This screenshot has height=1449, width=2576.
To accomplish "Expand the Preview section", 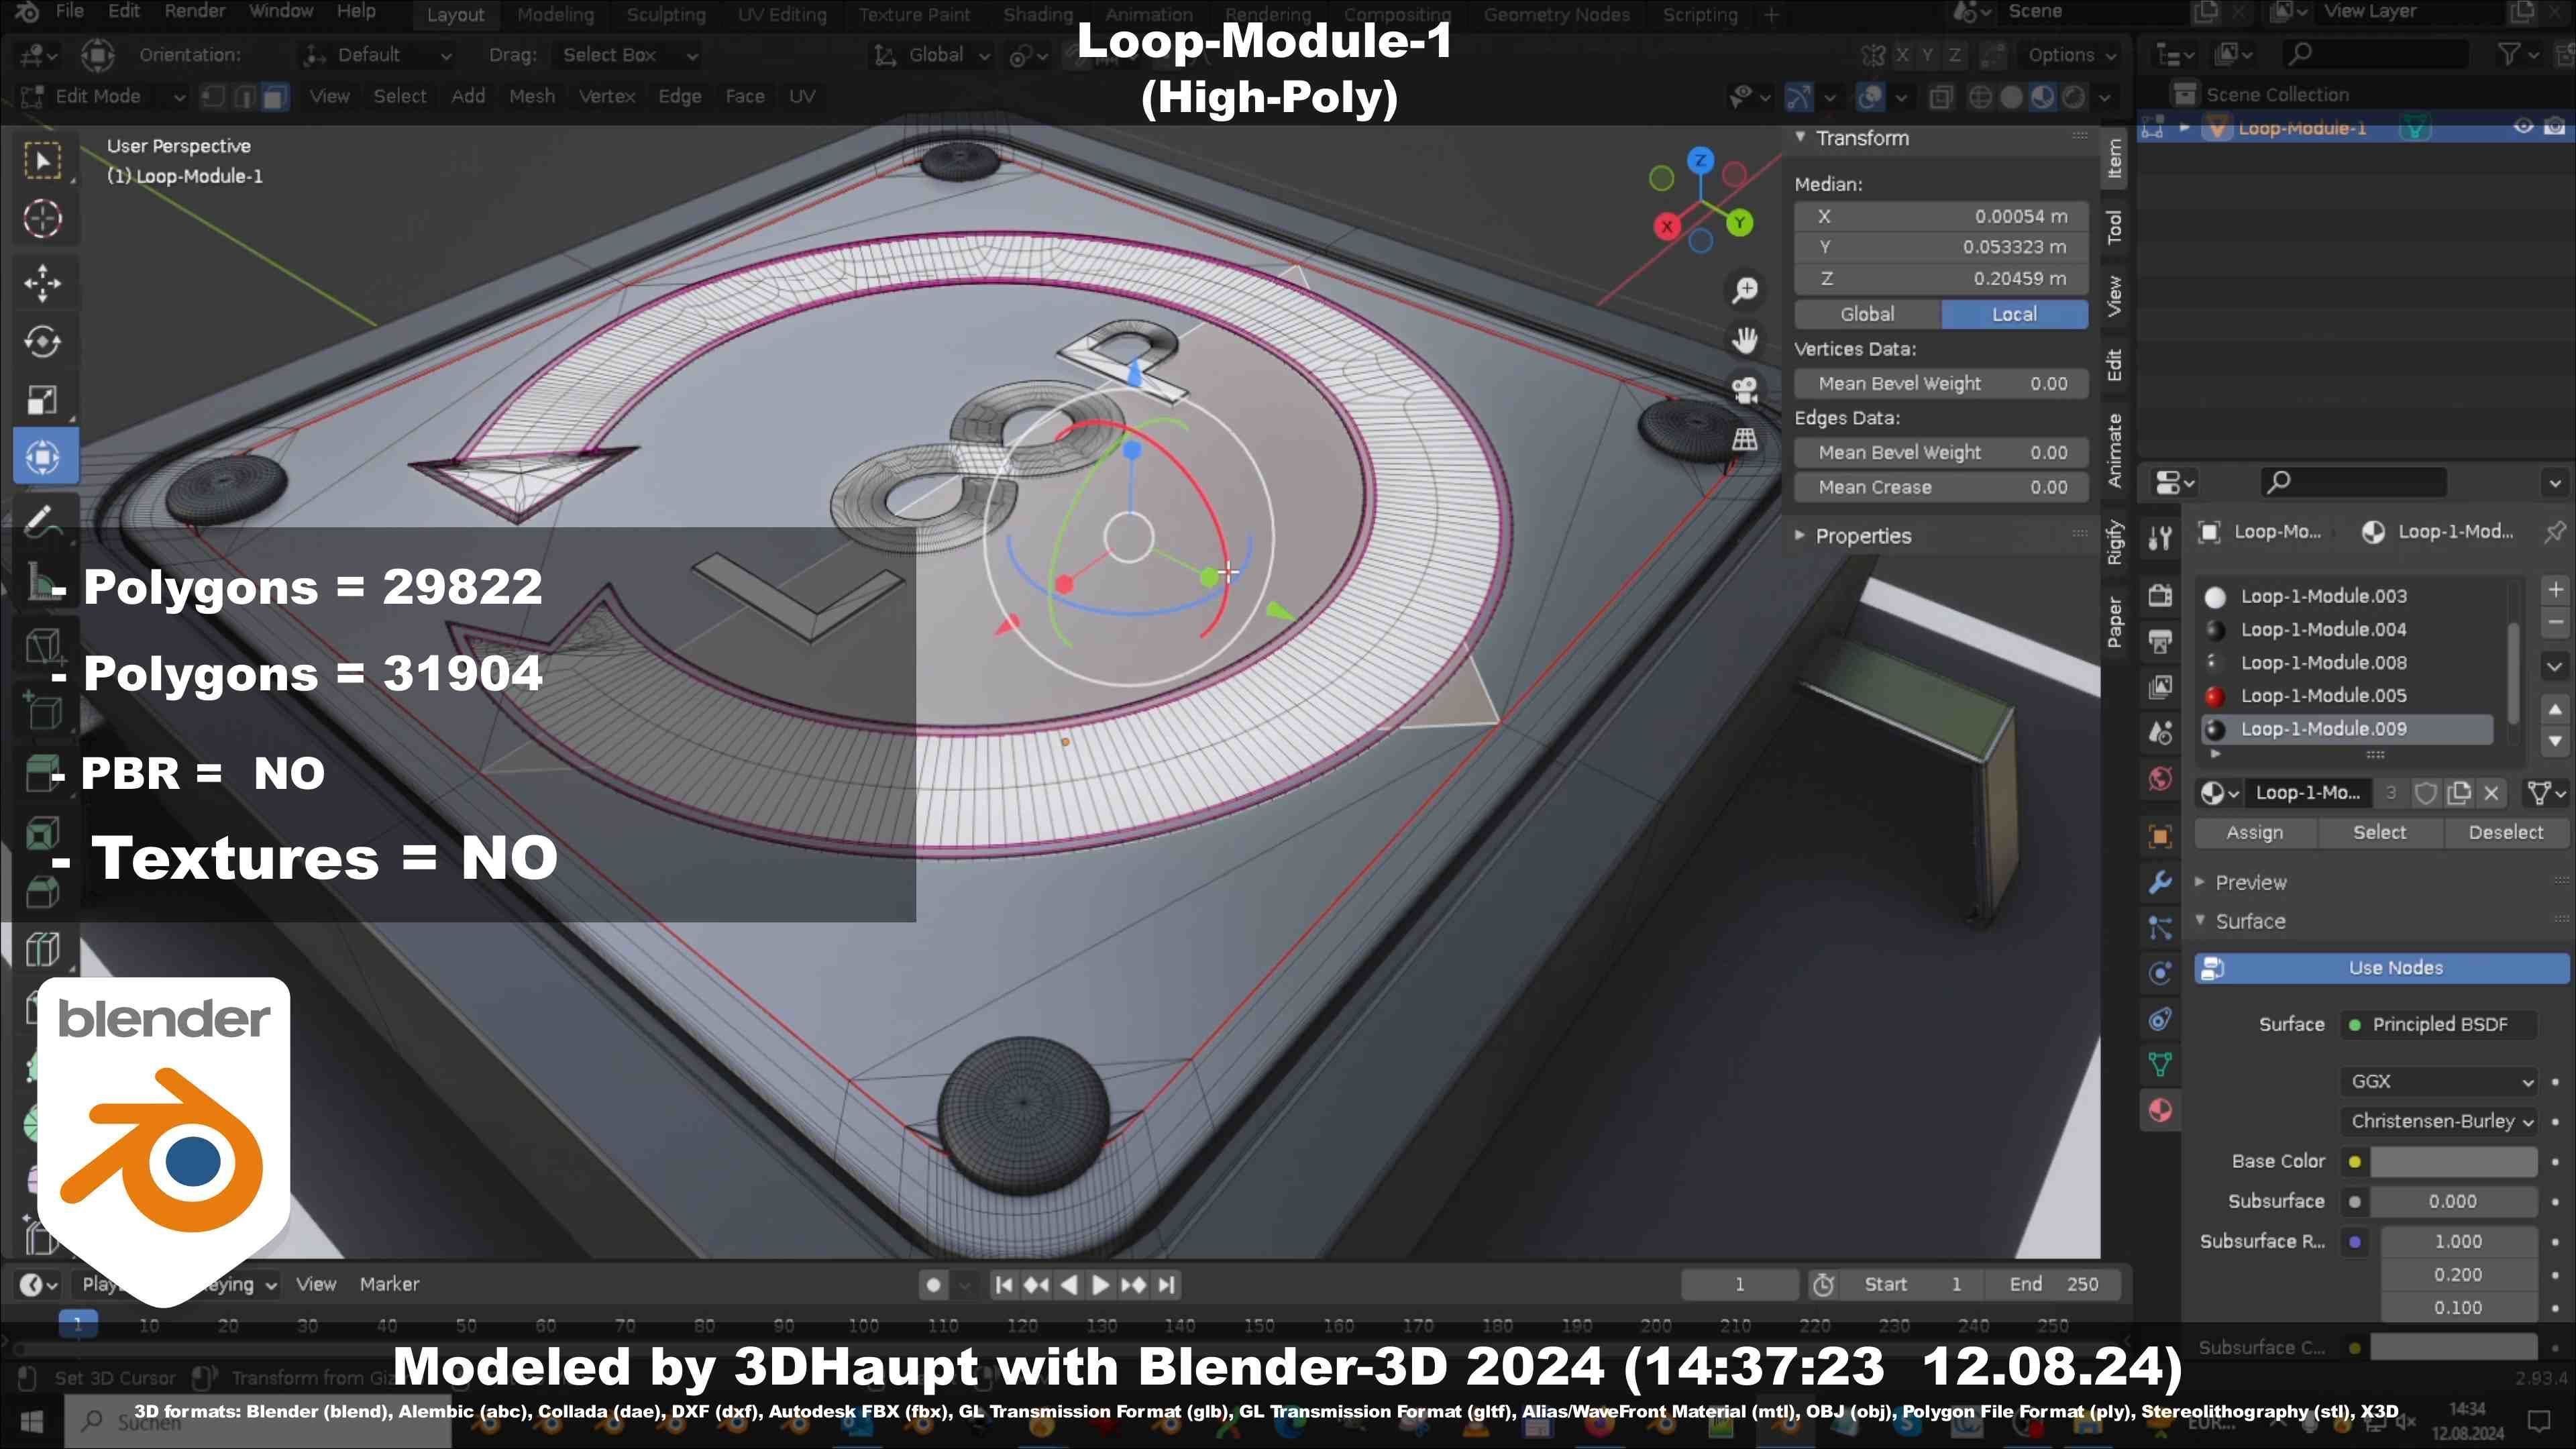I will pyautogui.click(x=2250, y=882).
